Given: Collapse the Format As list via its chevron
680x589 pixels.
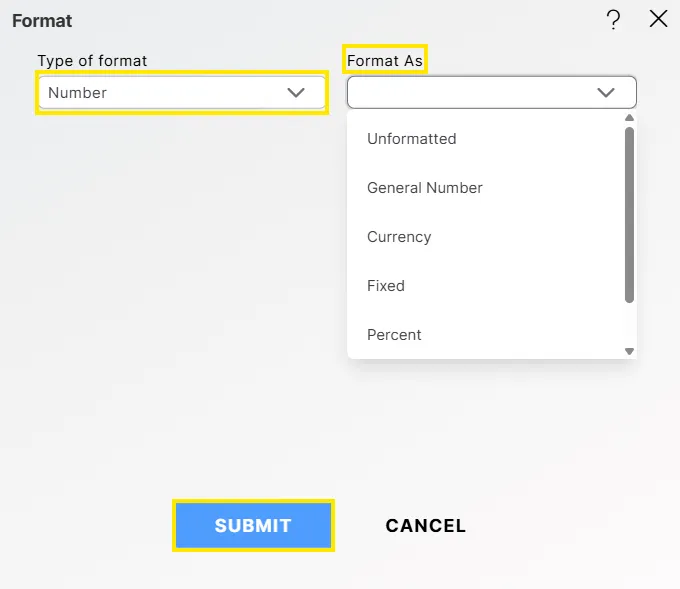Looking at the screenshot, I should (606, 92).
